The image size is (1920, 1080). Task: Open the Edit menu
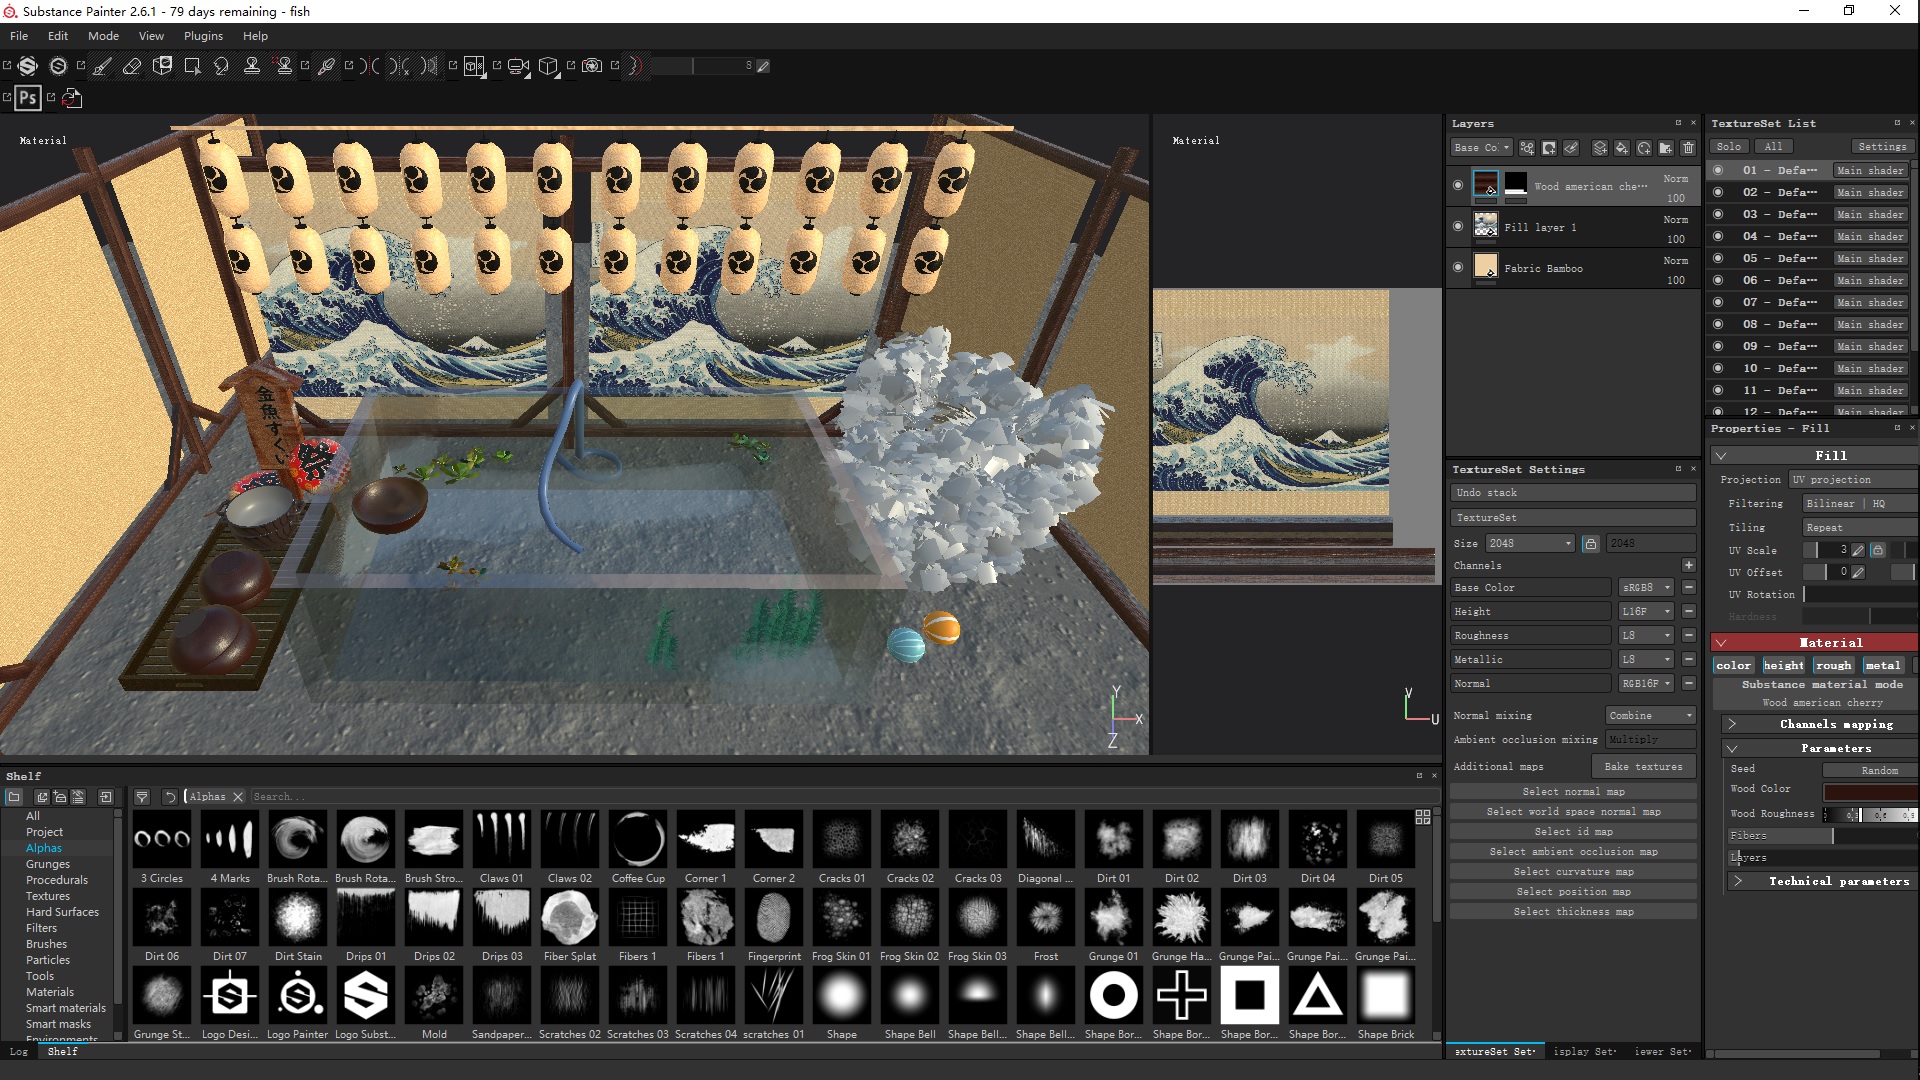tap(58, 36)
